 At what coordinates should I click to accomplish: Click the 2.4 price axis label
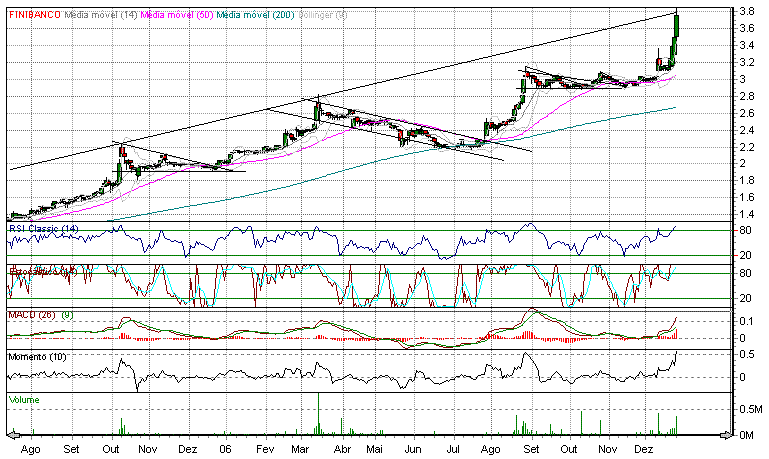pyautogui.click(x=747, y=130)
